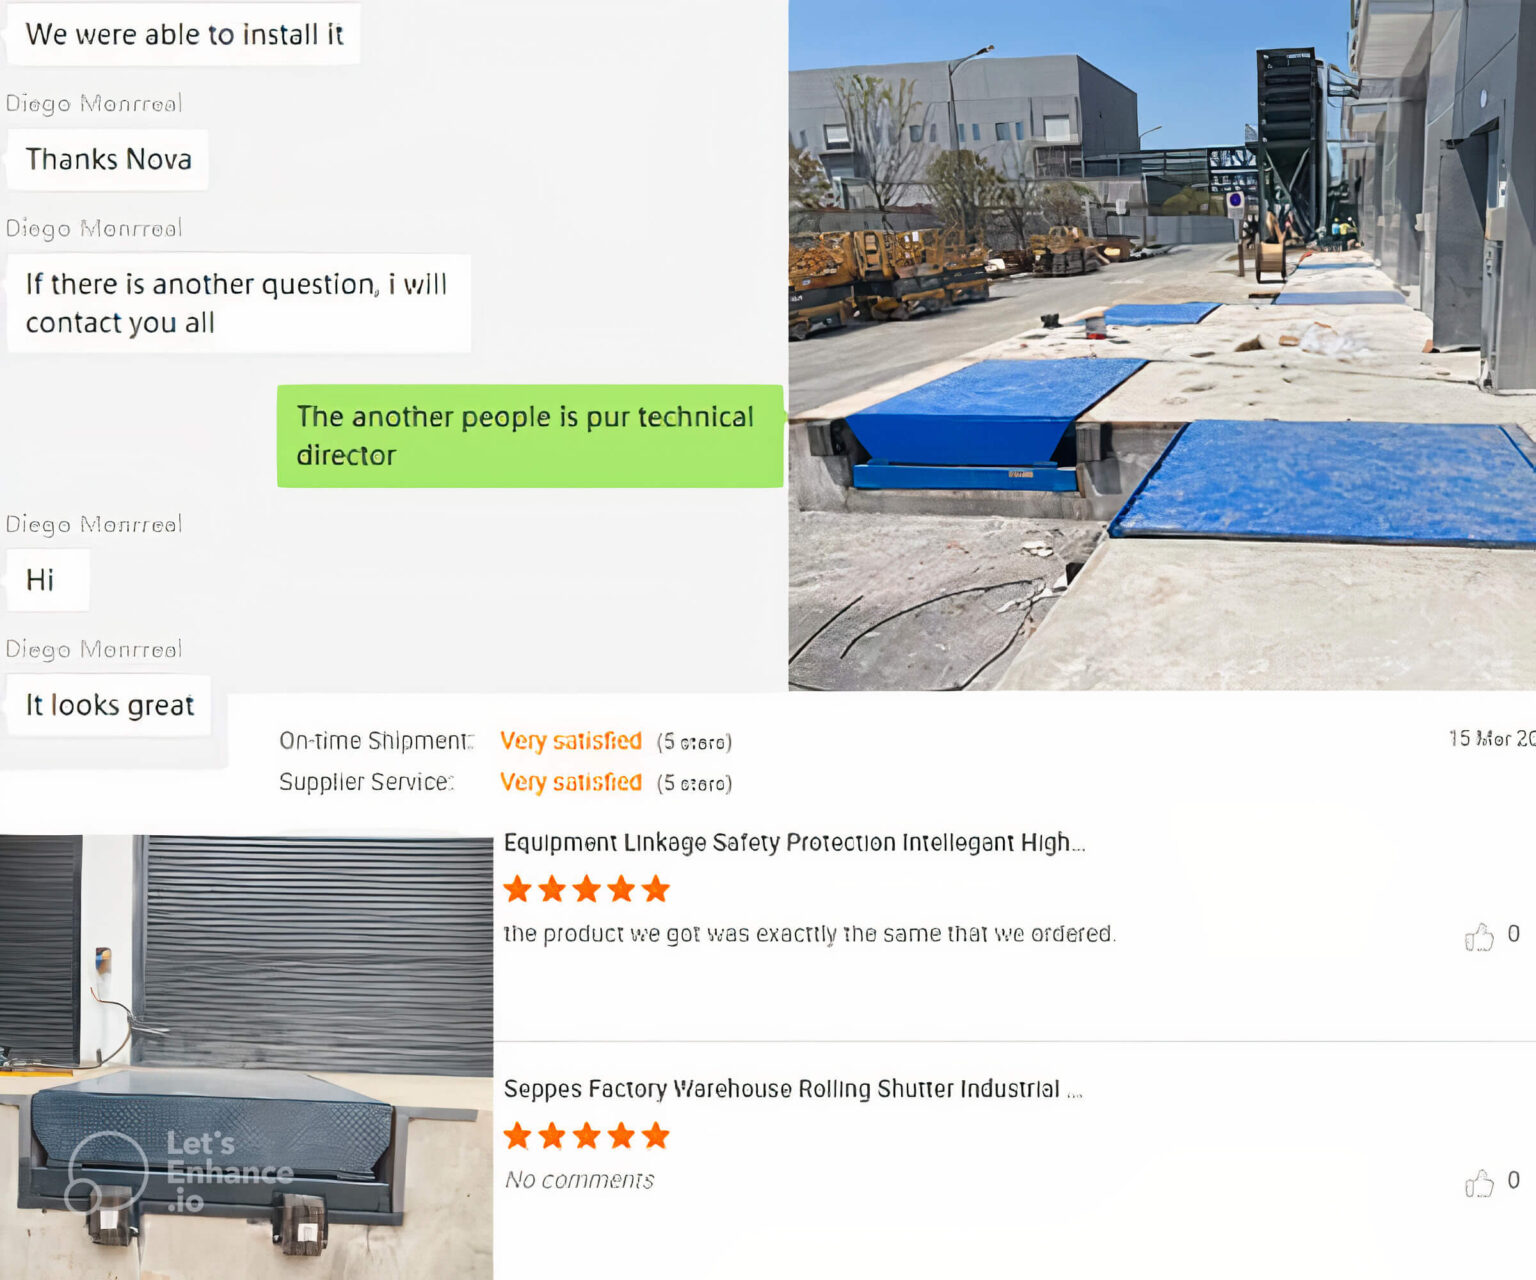Viewport: 1536px width, 1280px height.
Task: Open the blue dock leveler photo
Action: 1162,345
